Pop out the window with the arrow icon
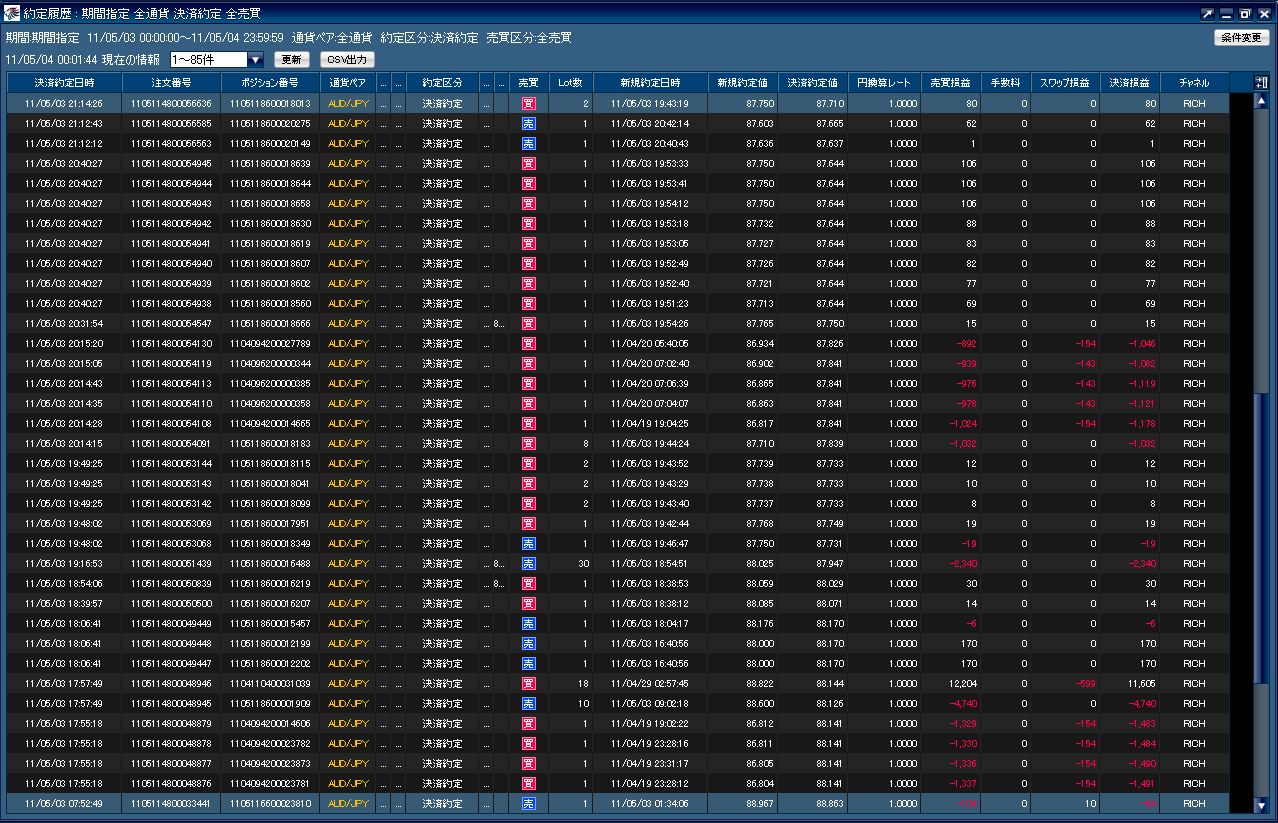The width and height of the screenshot is (1278, 823). (x=1208, y=14)
